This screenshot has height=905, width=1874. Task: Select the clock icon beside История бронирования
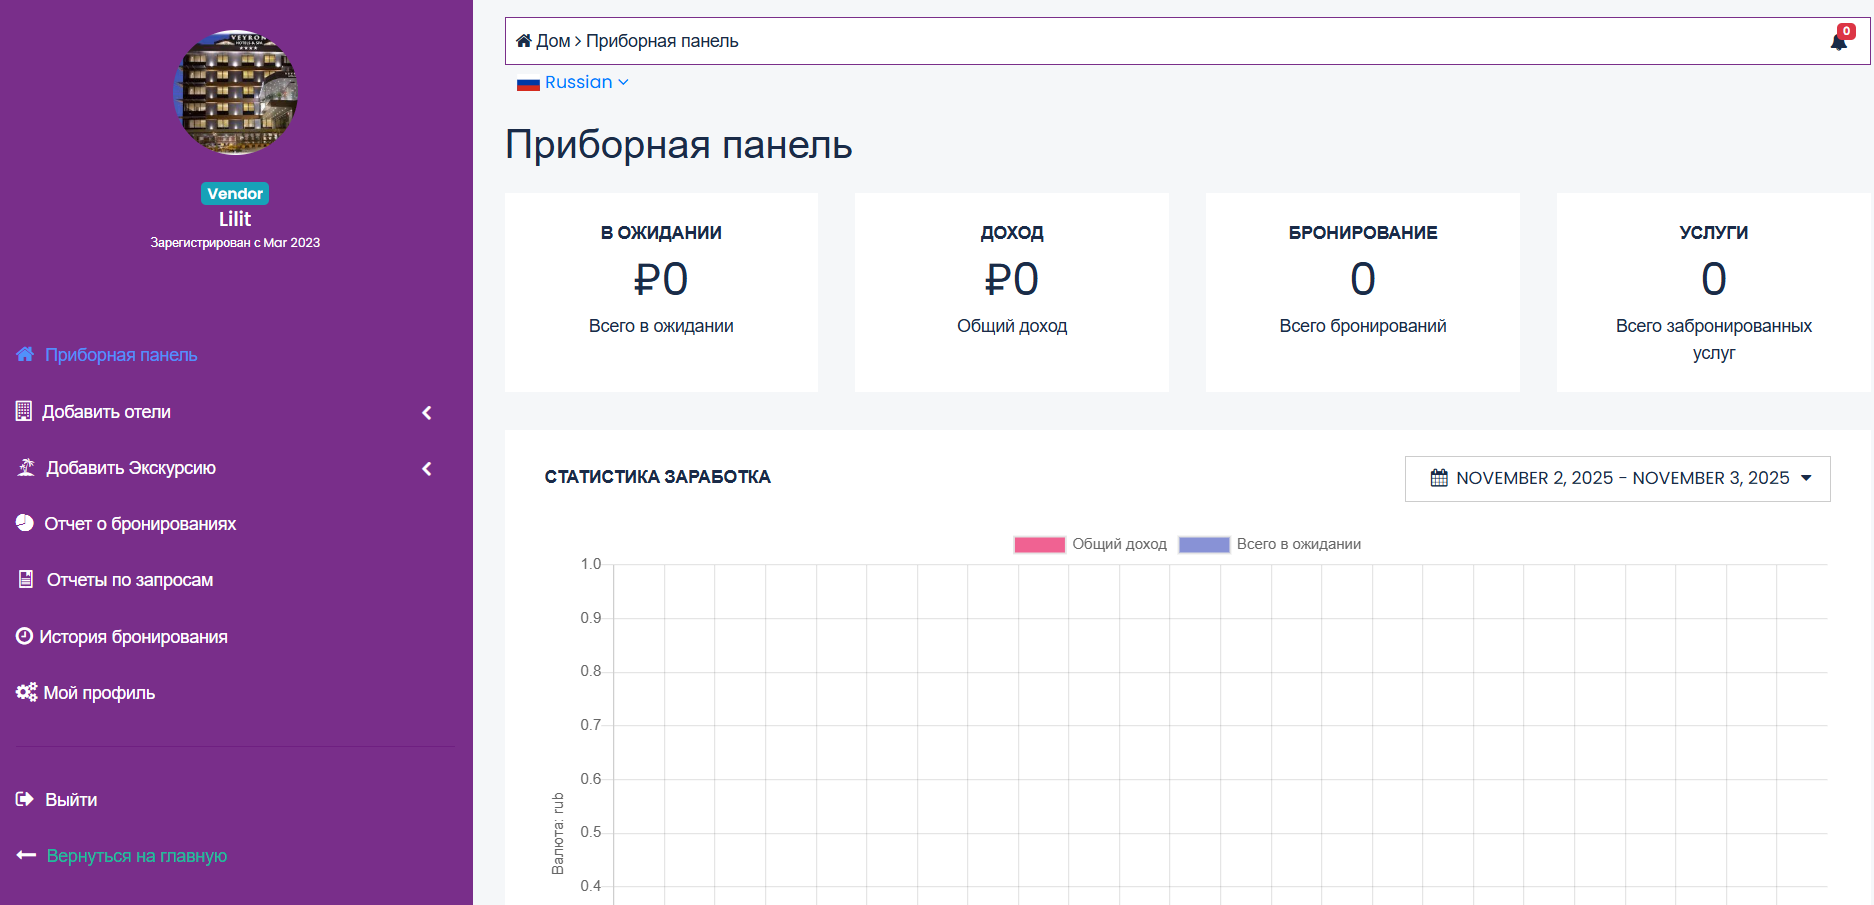pos(24,636)
